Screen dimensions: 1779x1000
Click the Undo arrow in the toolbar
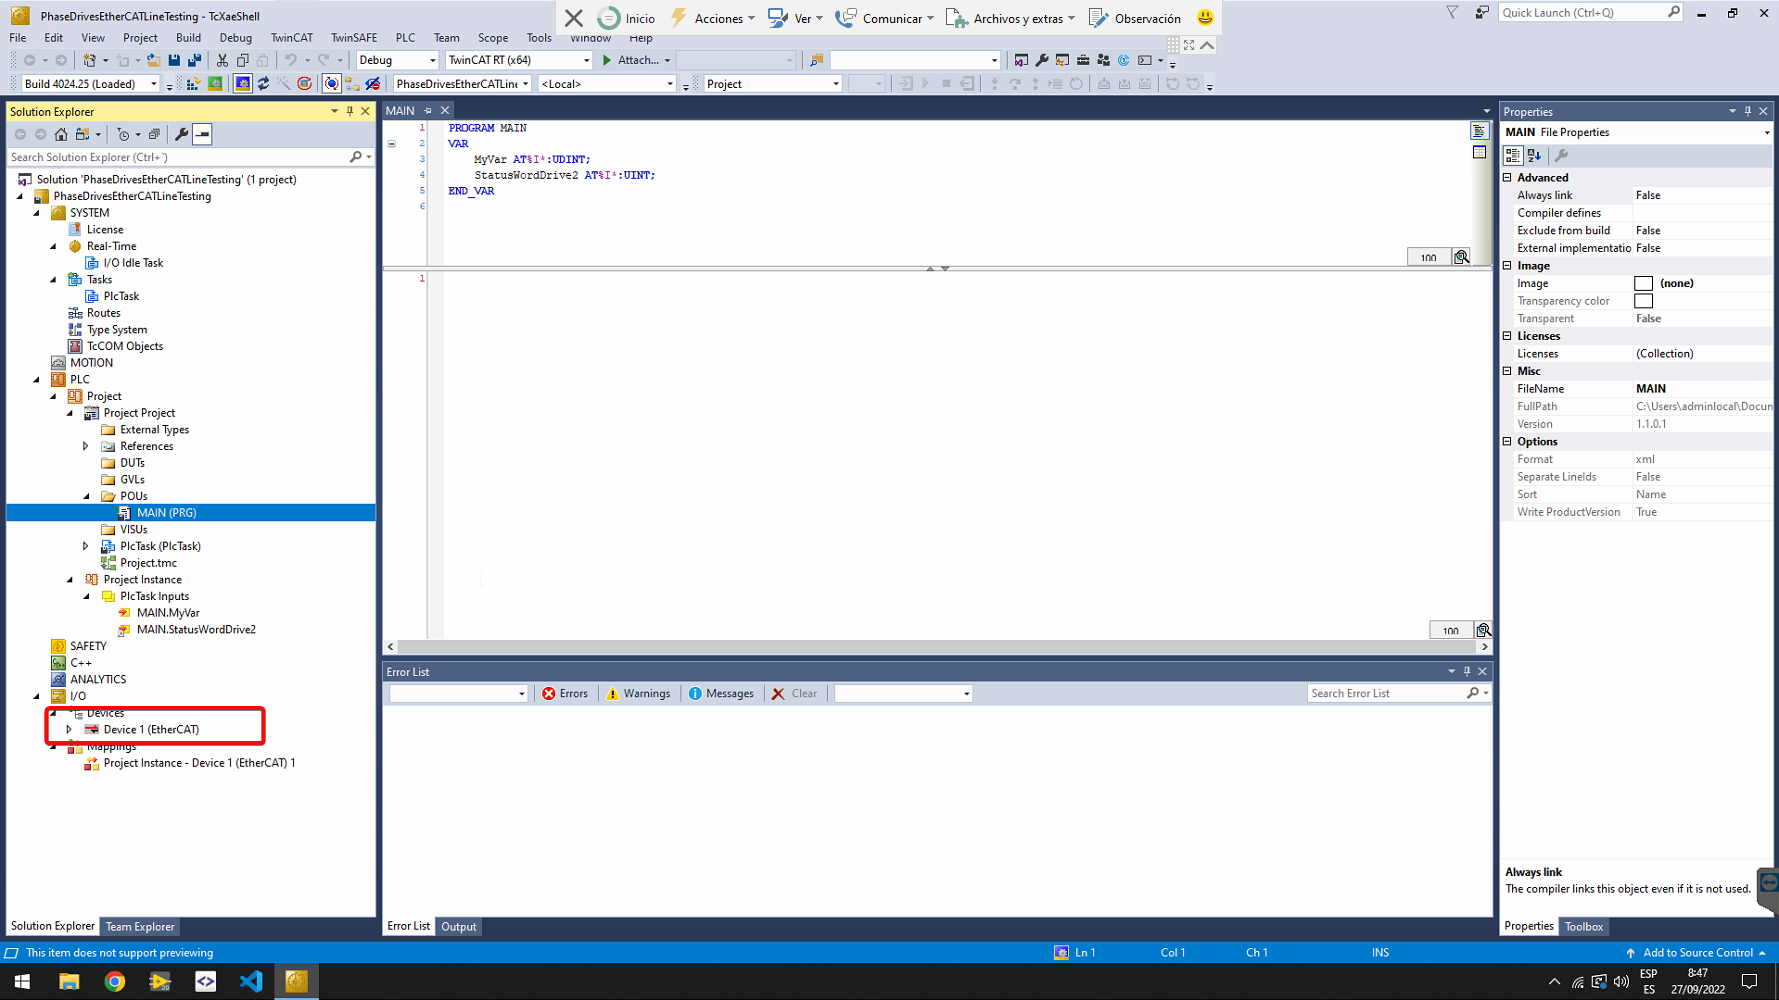tap(290, 60)
